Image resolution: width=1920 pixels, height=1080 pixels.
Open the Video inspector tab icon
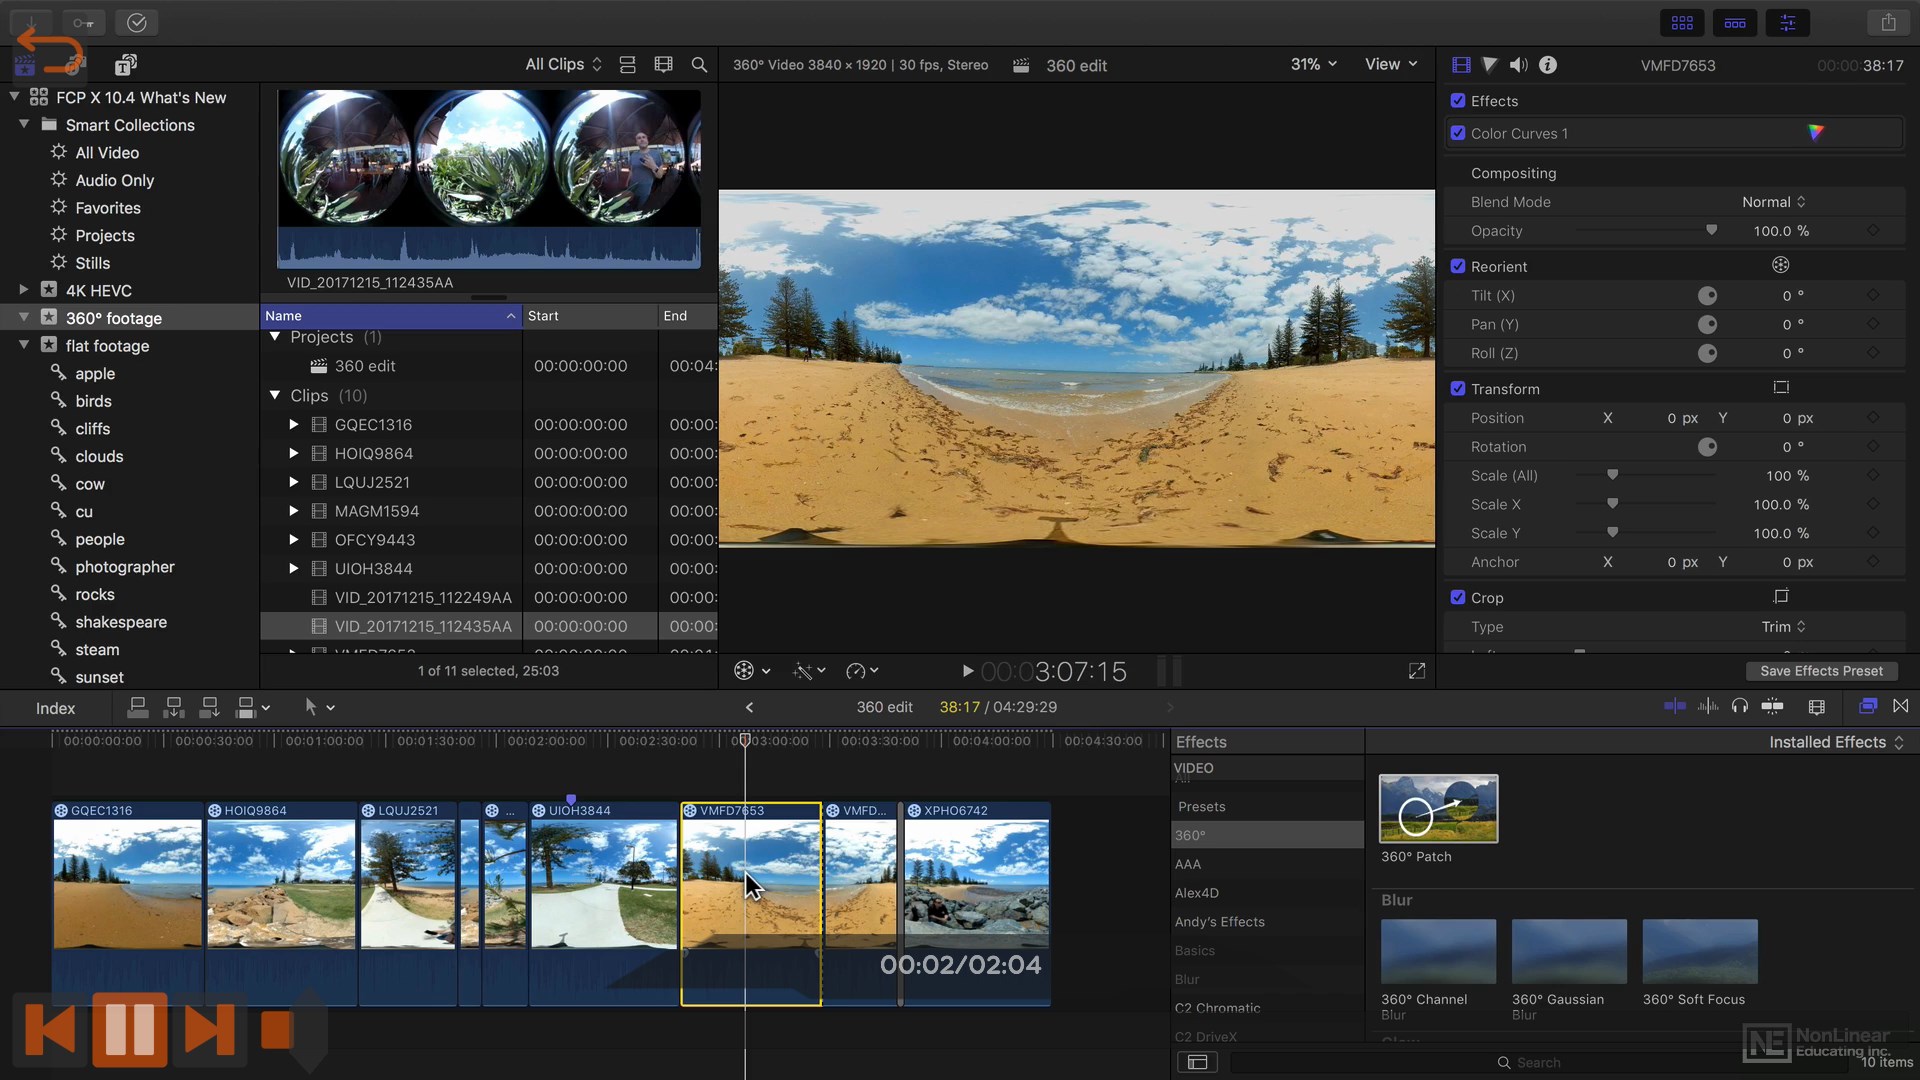[x=1461, y=65]
